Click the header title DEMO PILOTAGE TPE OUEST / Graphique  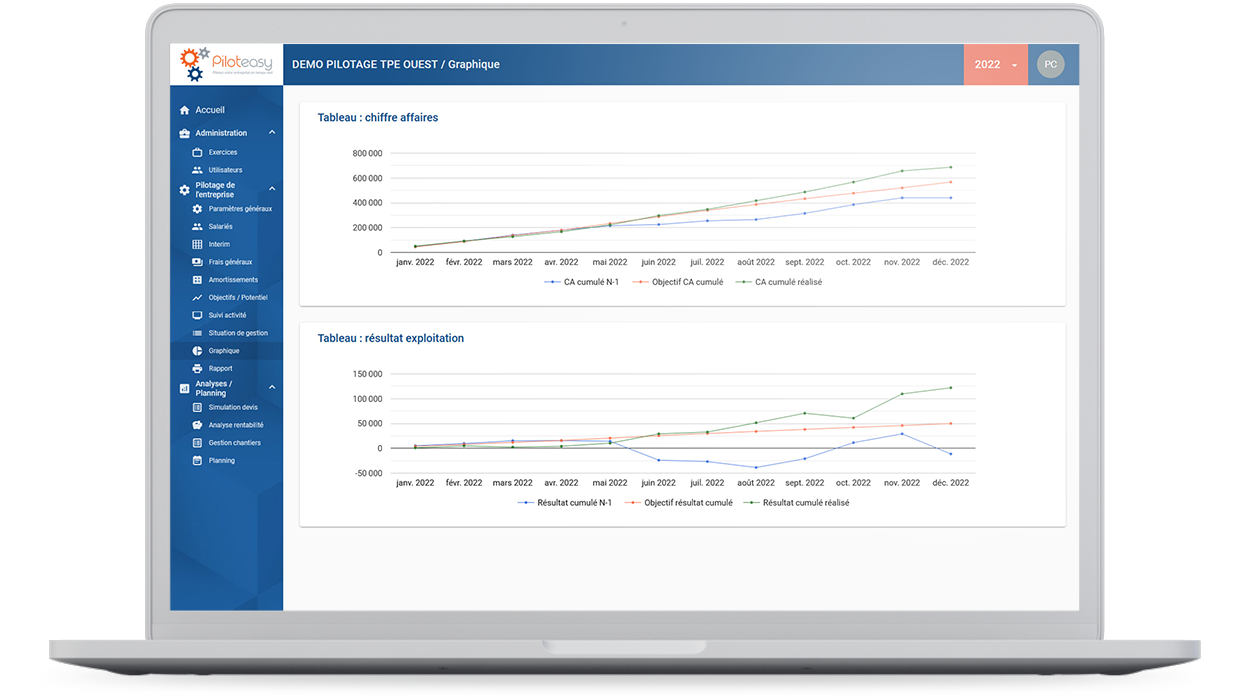pos(396,65)
